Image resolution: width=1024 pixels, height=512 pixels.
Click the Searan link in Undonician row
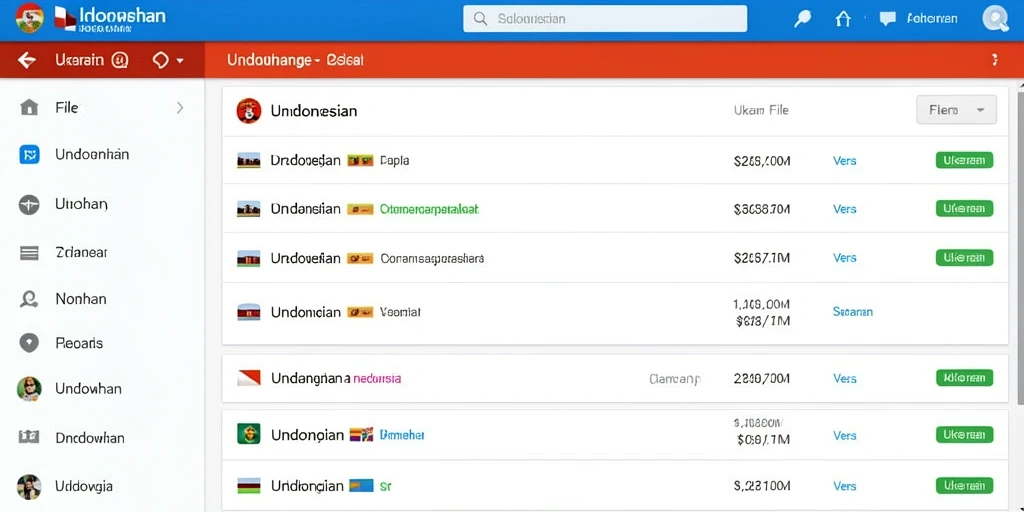click(x=853, y=312)
